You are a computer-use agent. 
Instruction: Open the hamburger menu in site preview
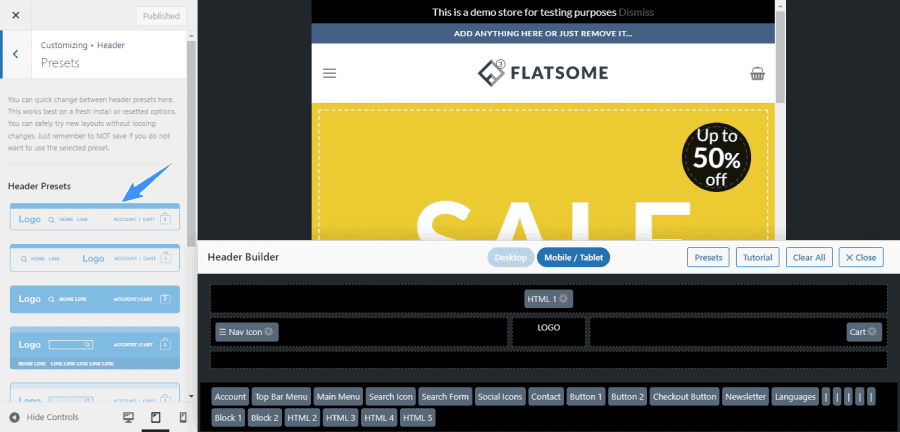tap(329, 73)
